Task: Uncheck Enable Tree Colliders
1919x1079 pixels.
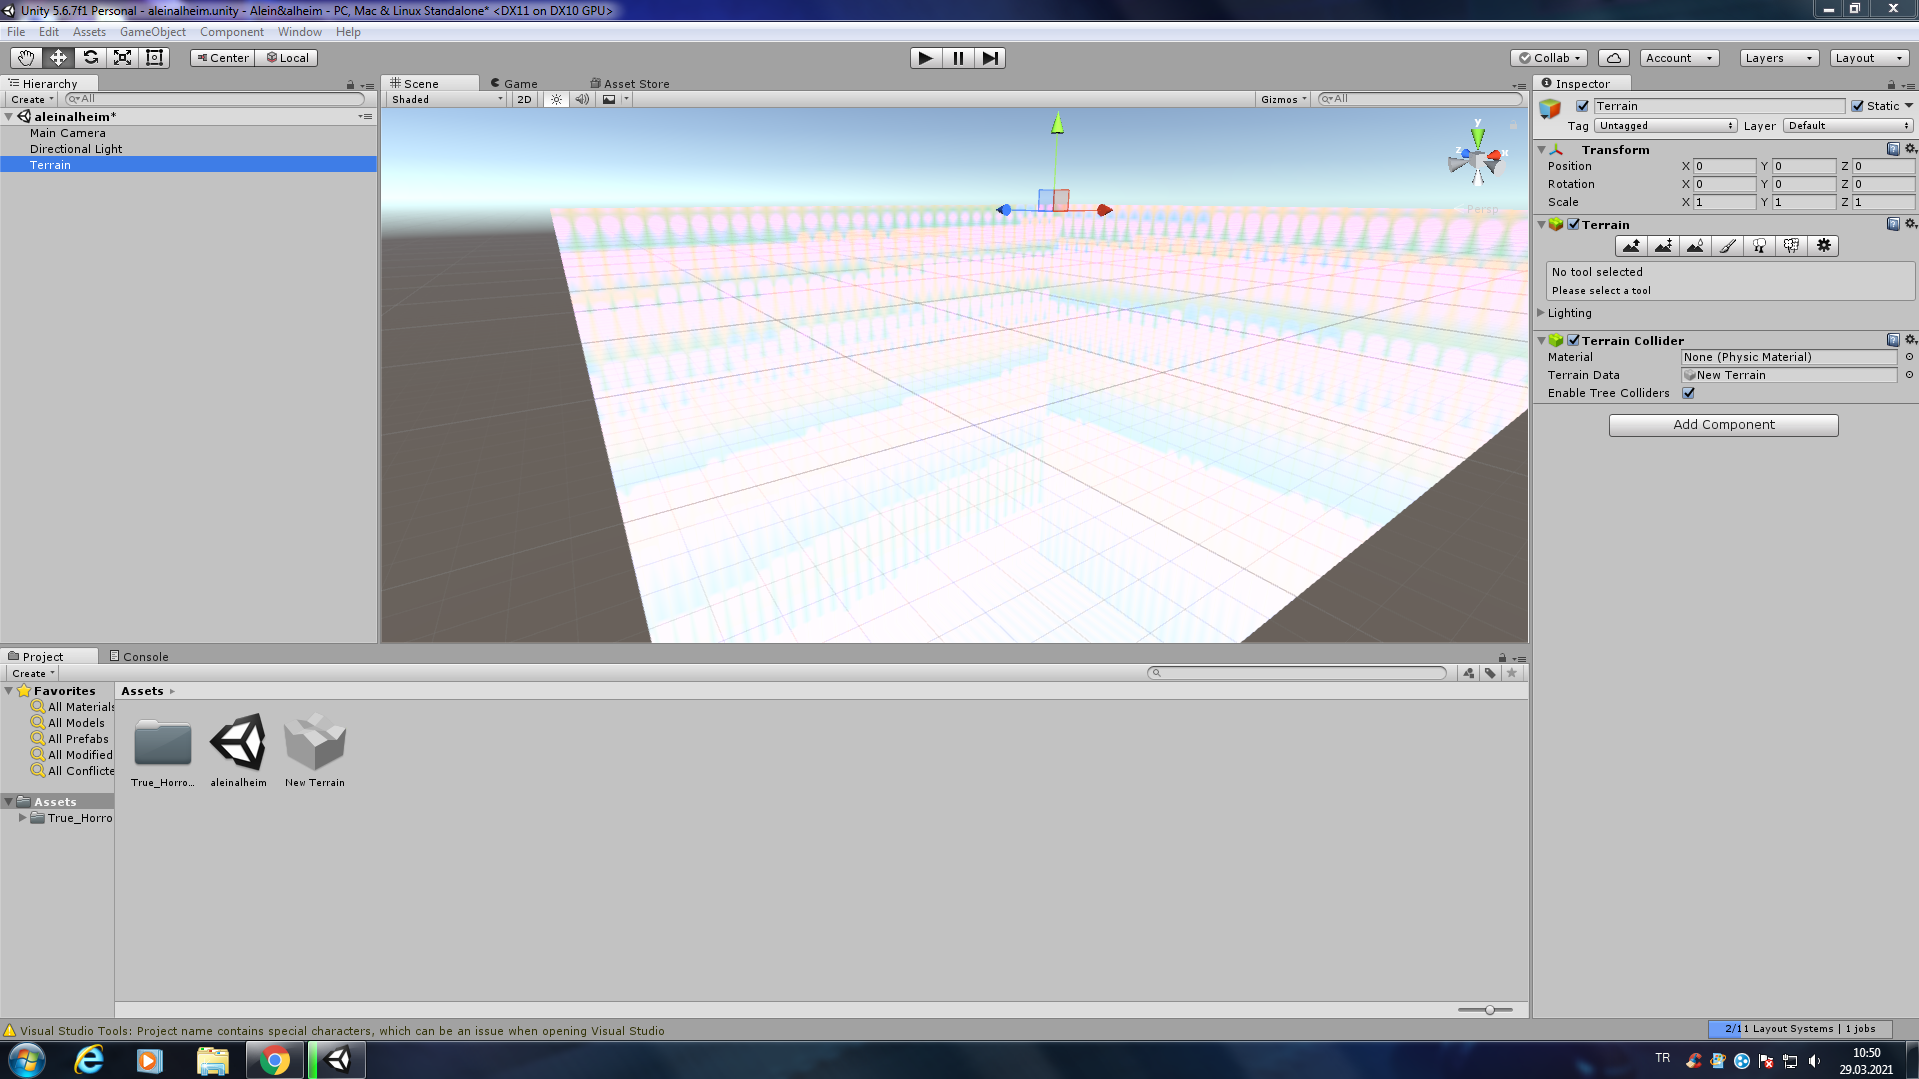Action: point(1688,393)
